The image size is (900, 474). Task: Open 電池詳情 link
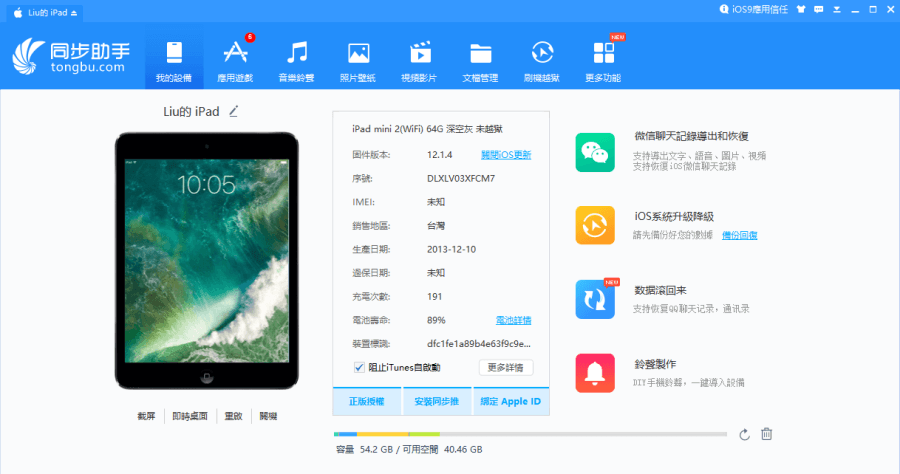click(x=513, y=320)
